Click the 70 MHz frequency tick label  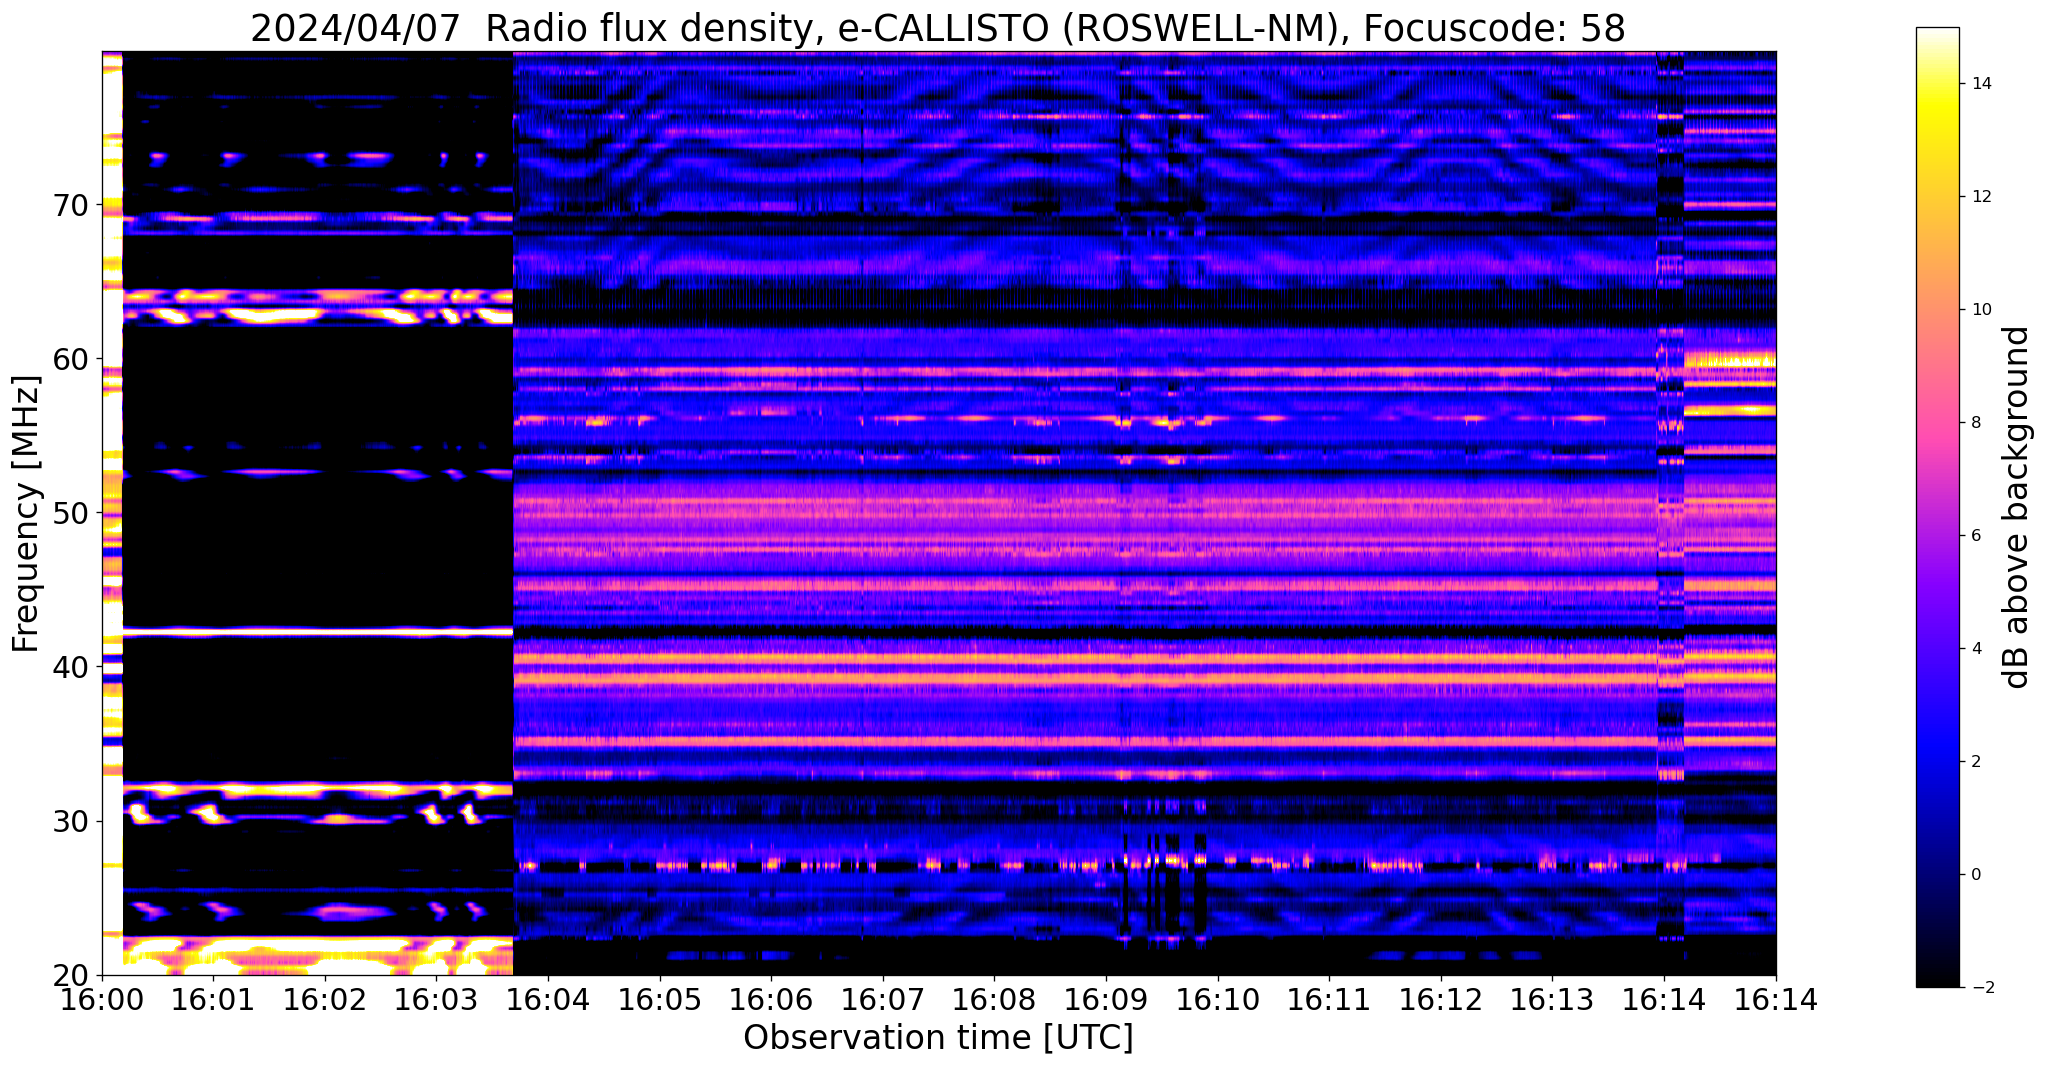coord(72,205)
